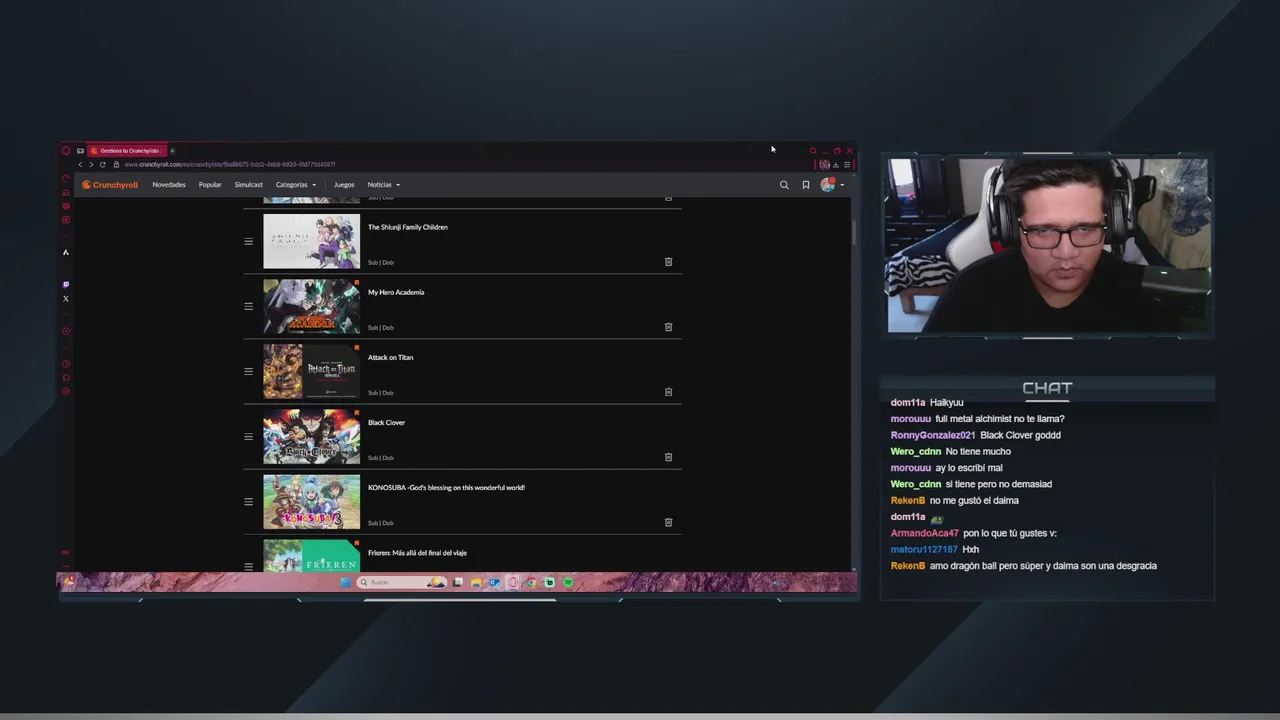Screen dimensions: 1280x720
Task: Click ArmandoAca47 username in chat
Action: click(925, 533)
